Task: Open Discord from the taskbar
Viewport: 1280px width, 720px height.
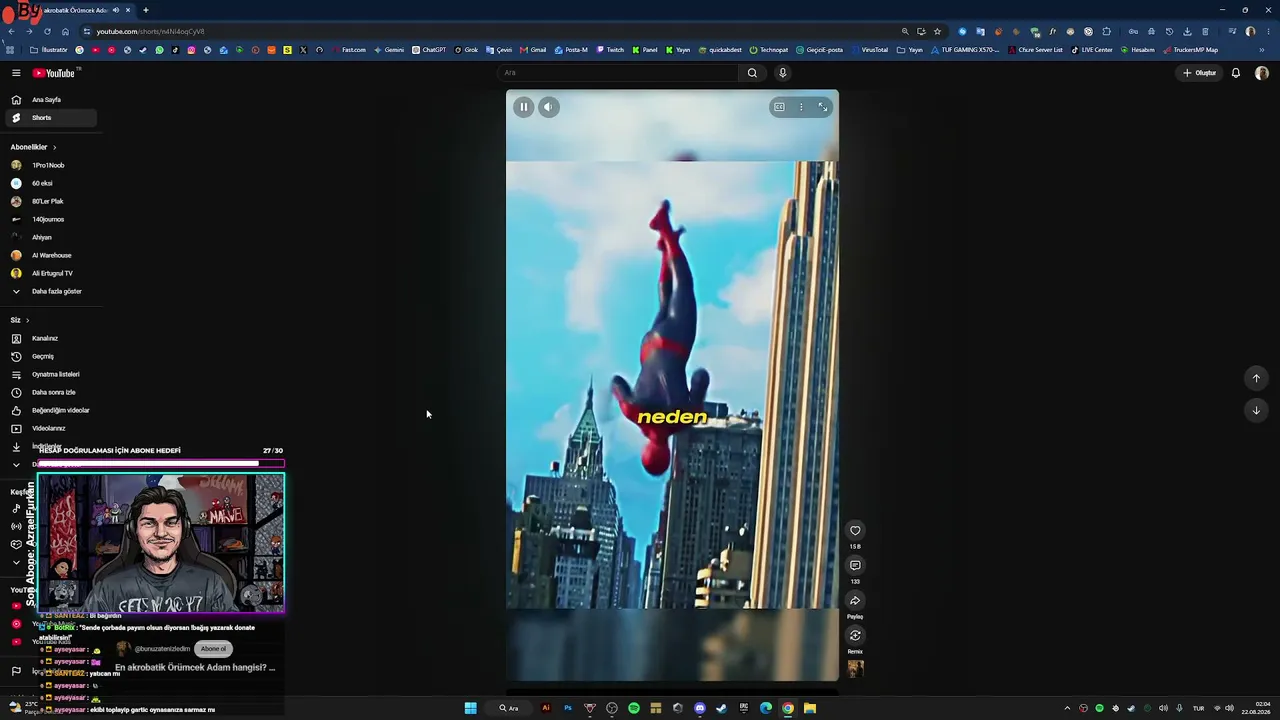Action: [x=700, y=708]
